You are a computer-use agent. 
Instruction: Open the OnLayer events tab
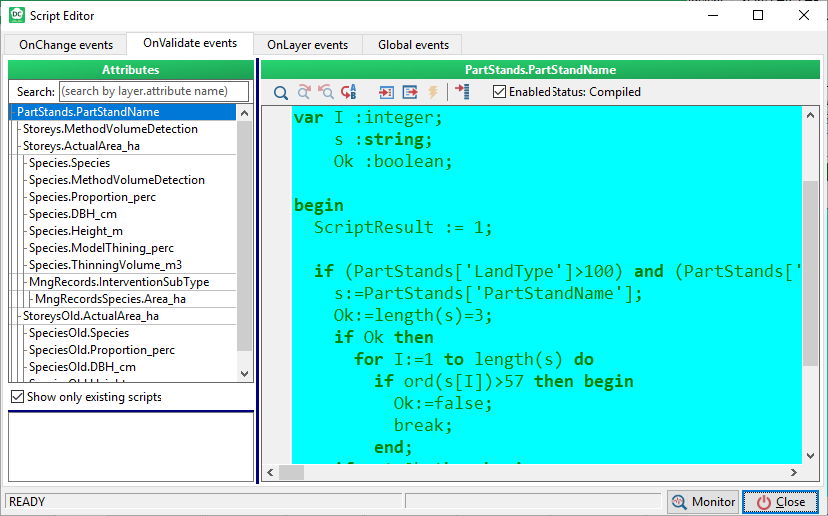[307, 45]
